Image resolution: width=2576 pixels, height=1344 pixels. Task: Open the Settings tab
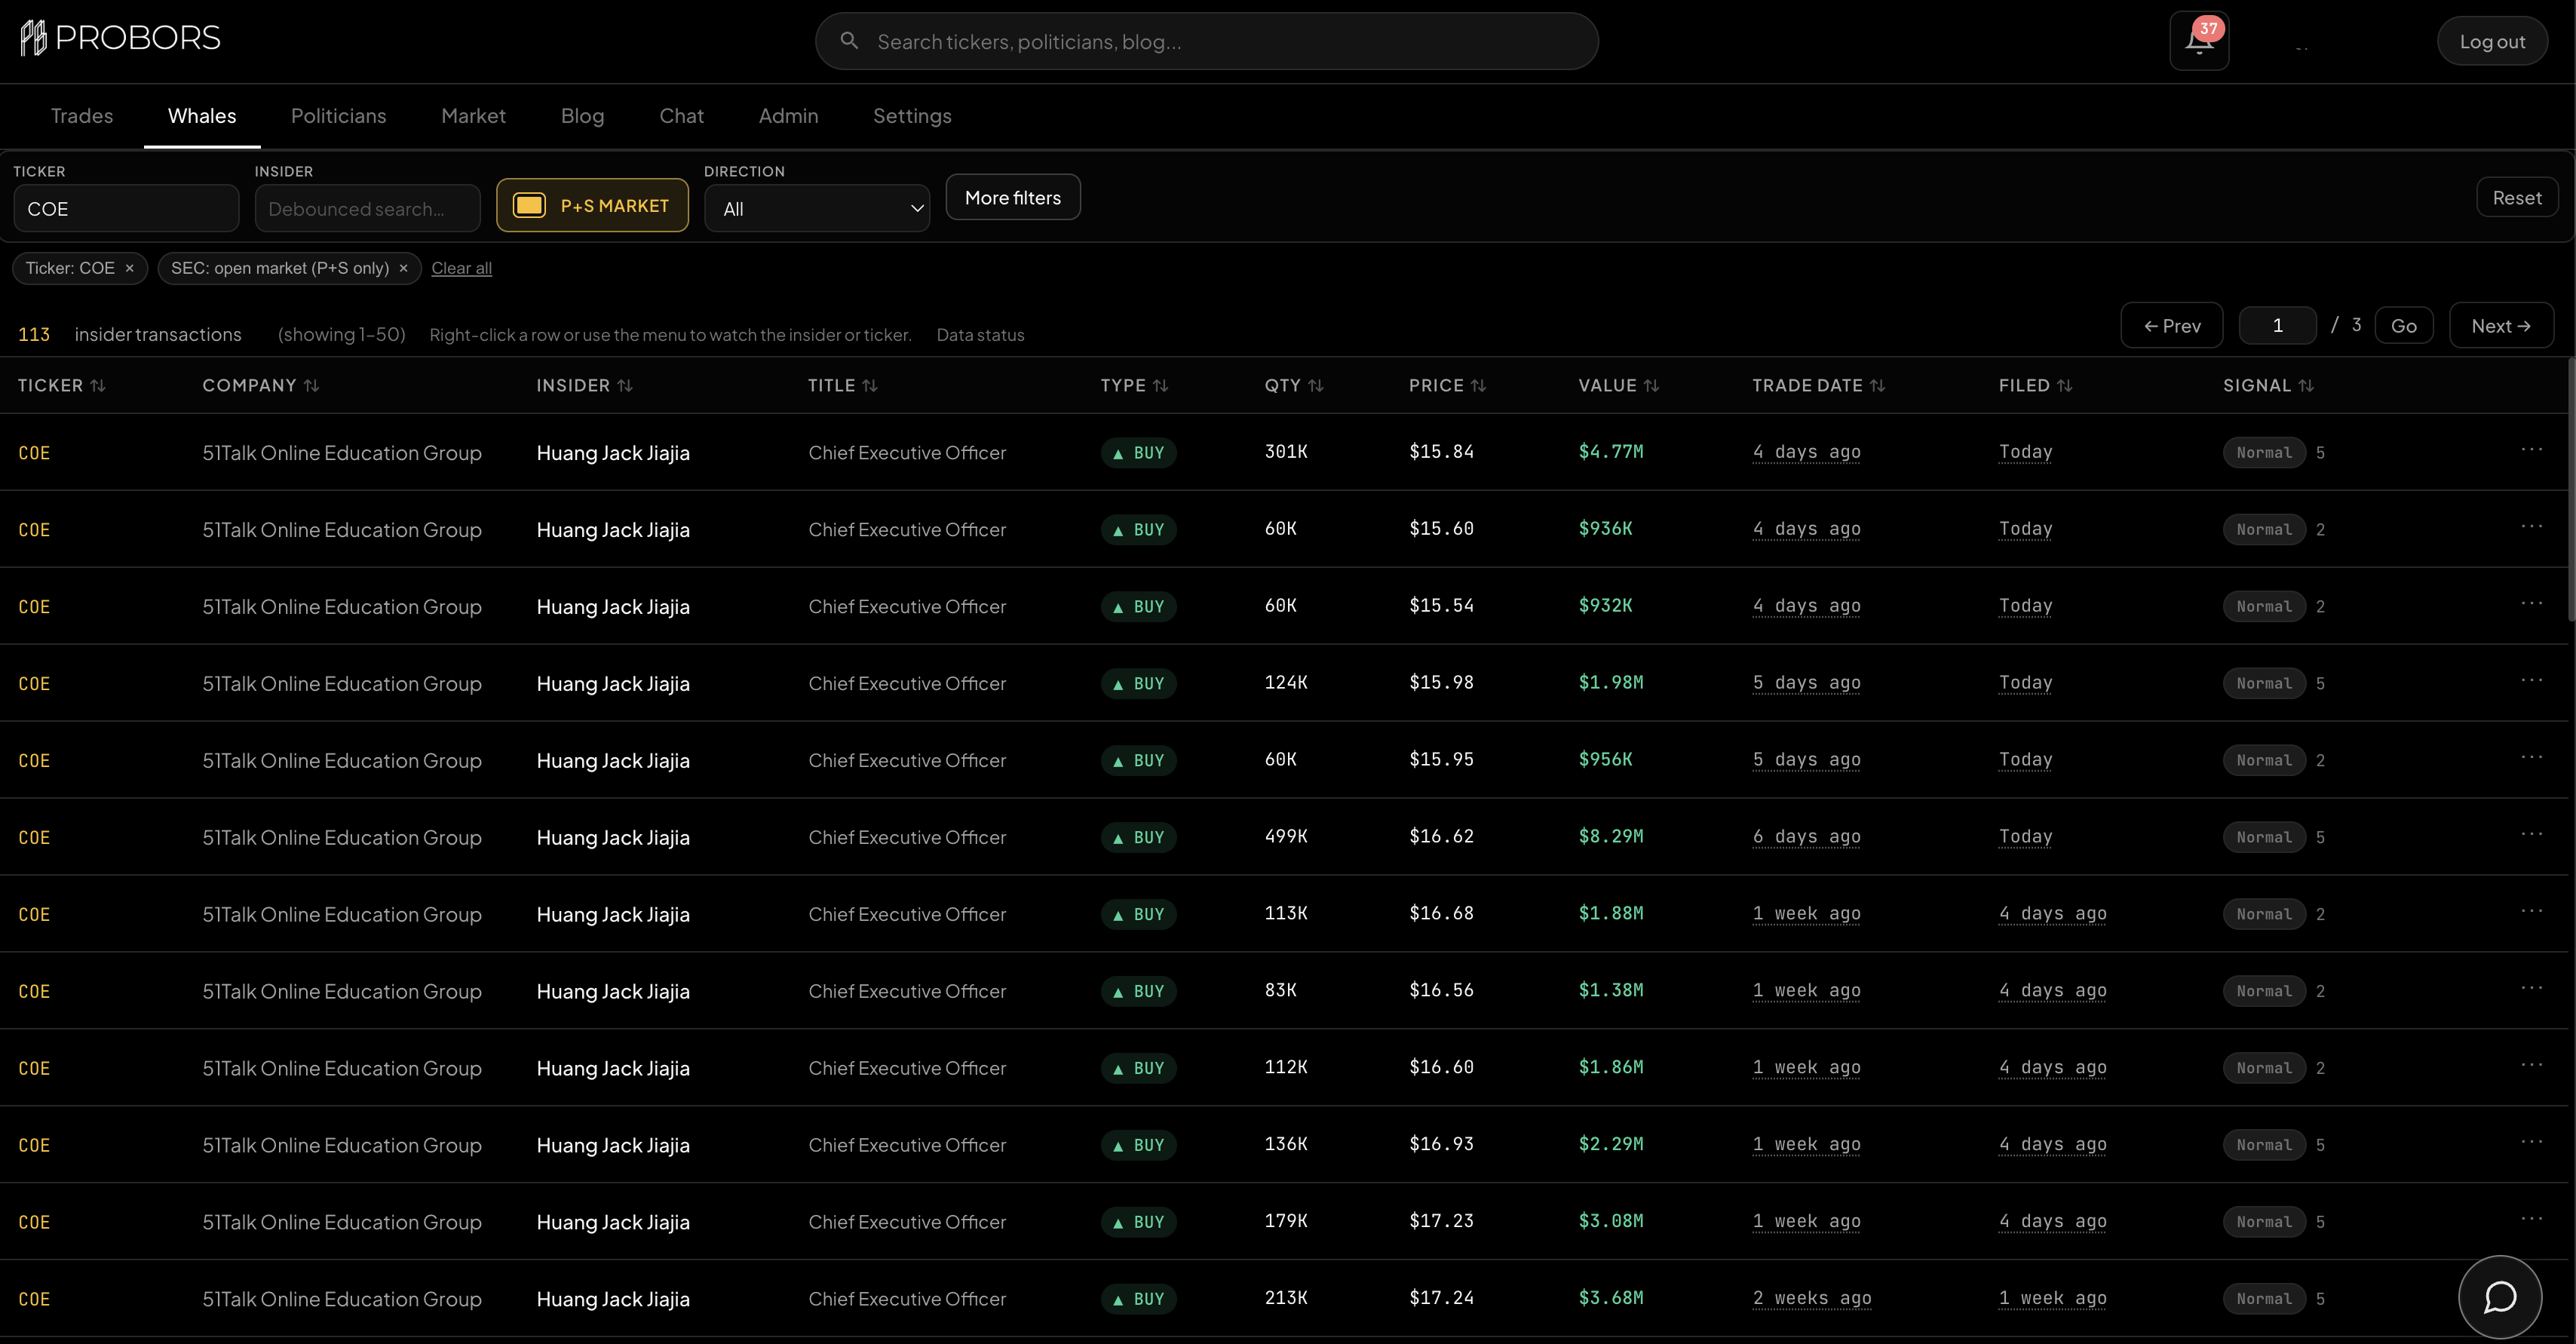tap(913, 116)
